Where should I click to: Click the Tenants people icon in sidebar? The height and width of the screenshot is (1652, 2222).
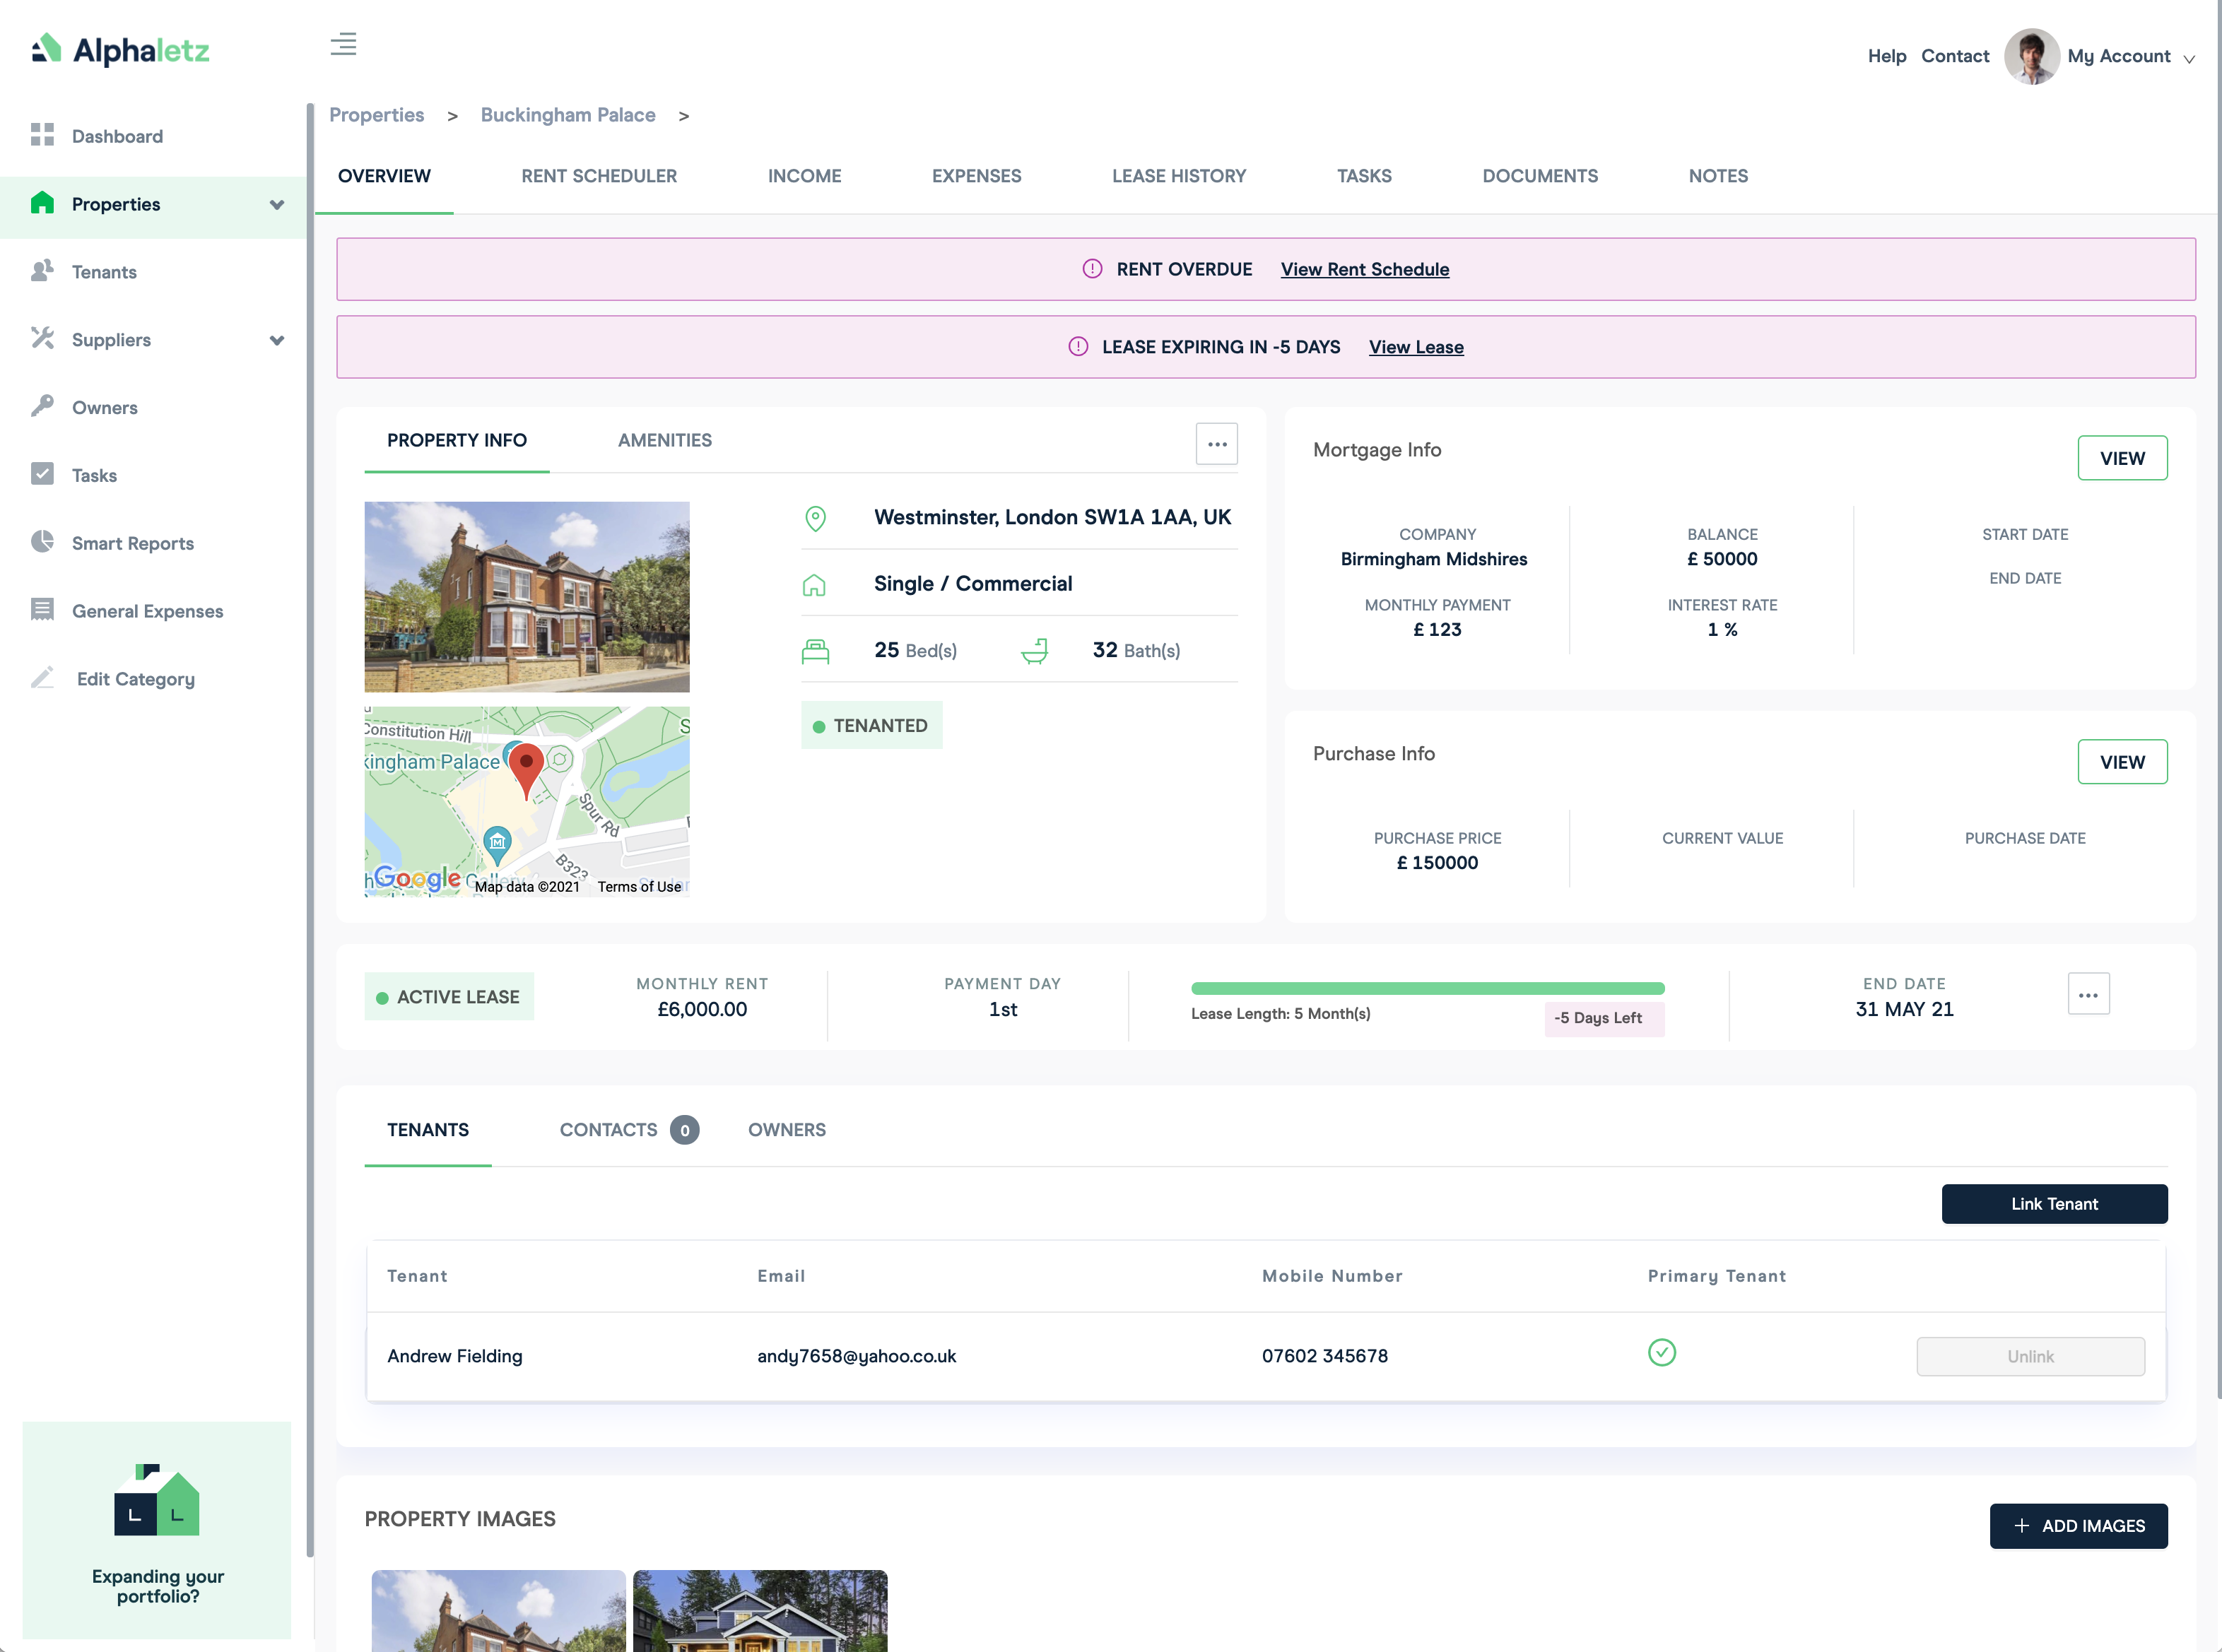[42, 271]
